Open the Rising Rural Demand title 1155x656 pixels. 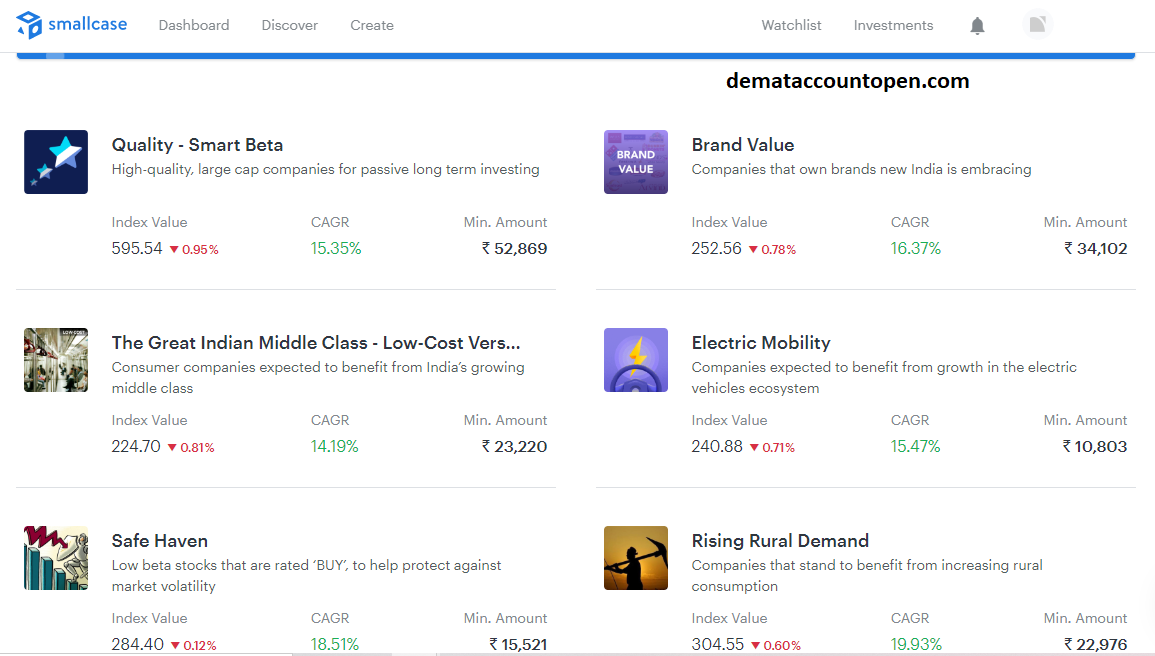[x=780, y=541]
